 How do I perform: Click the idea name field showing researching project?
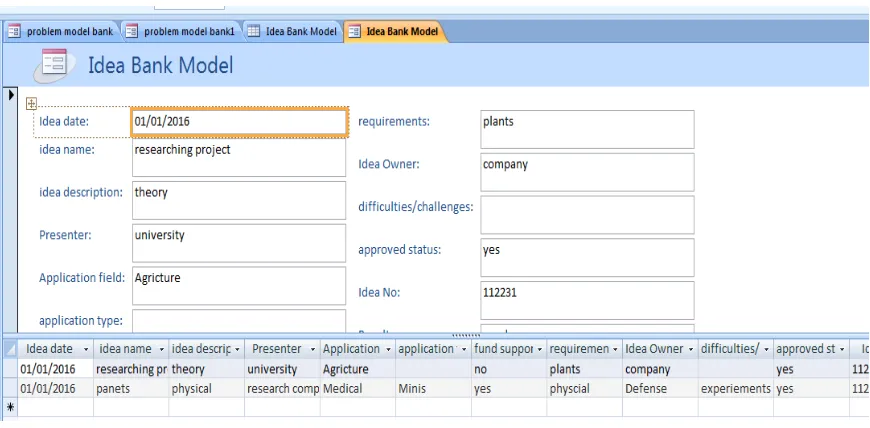(x=239, y=157)
